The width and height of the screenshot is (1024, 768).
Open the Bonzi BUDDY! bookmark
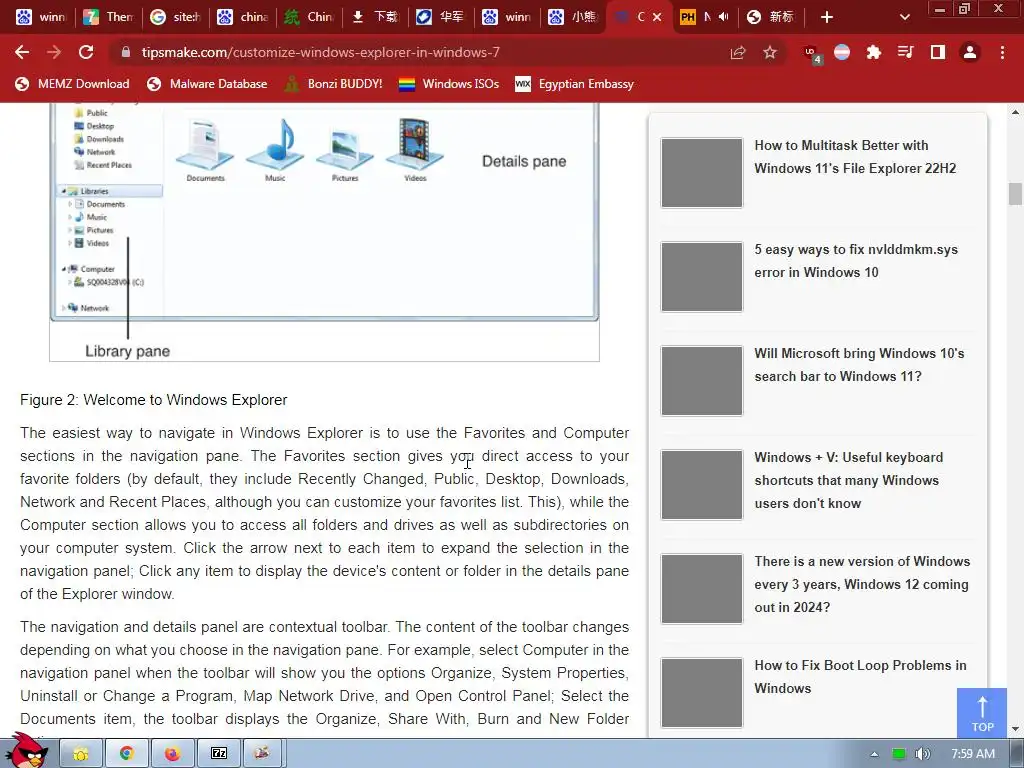(x=334, y=84)
